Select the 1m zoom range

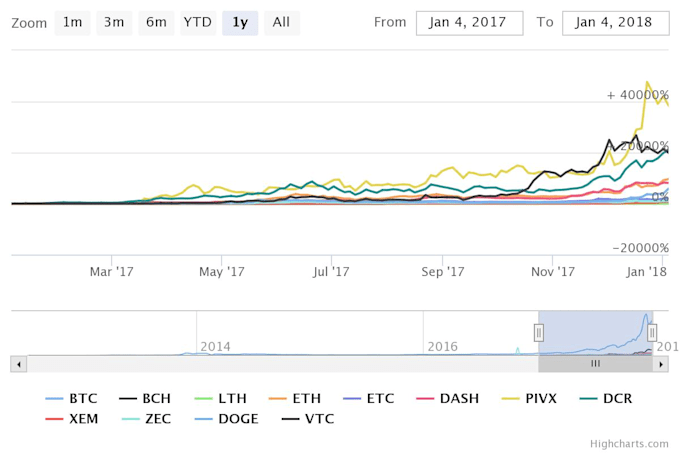point(72,22)
